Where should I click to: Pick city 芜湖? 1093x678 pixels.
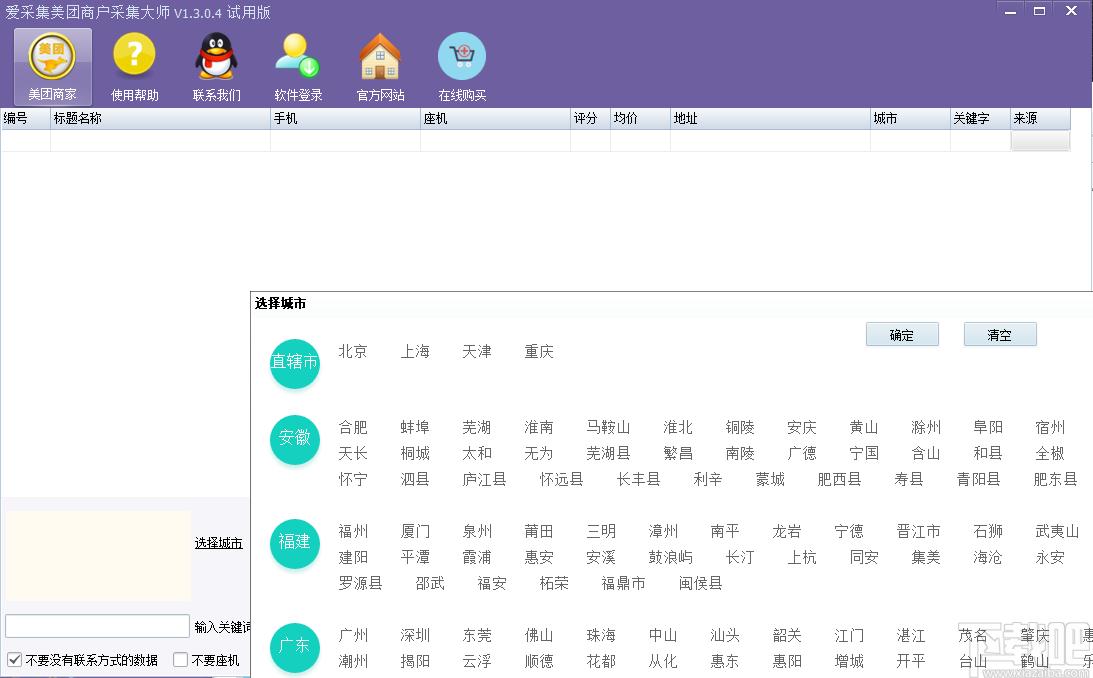click(477, 427)
